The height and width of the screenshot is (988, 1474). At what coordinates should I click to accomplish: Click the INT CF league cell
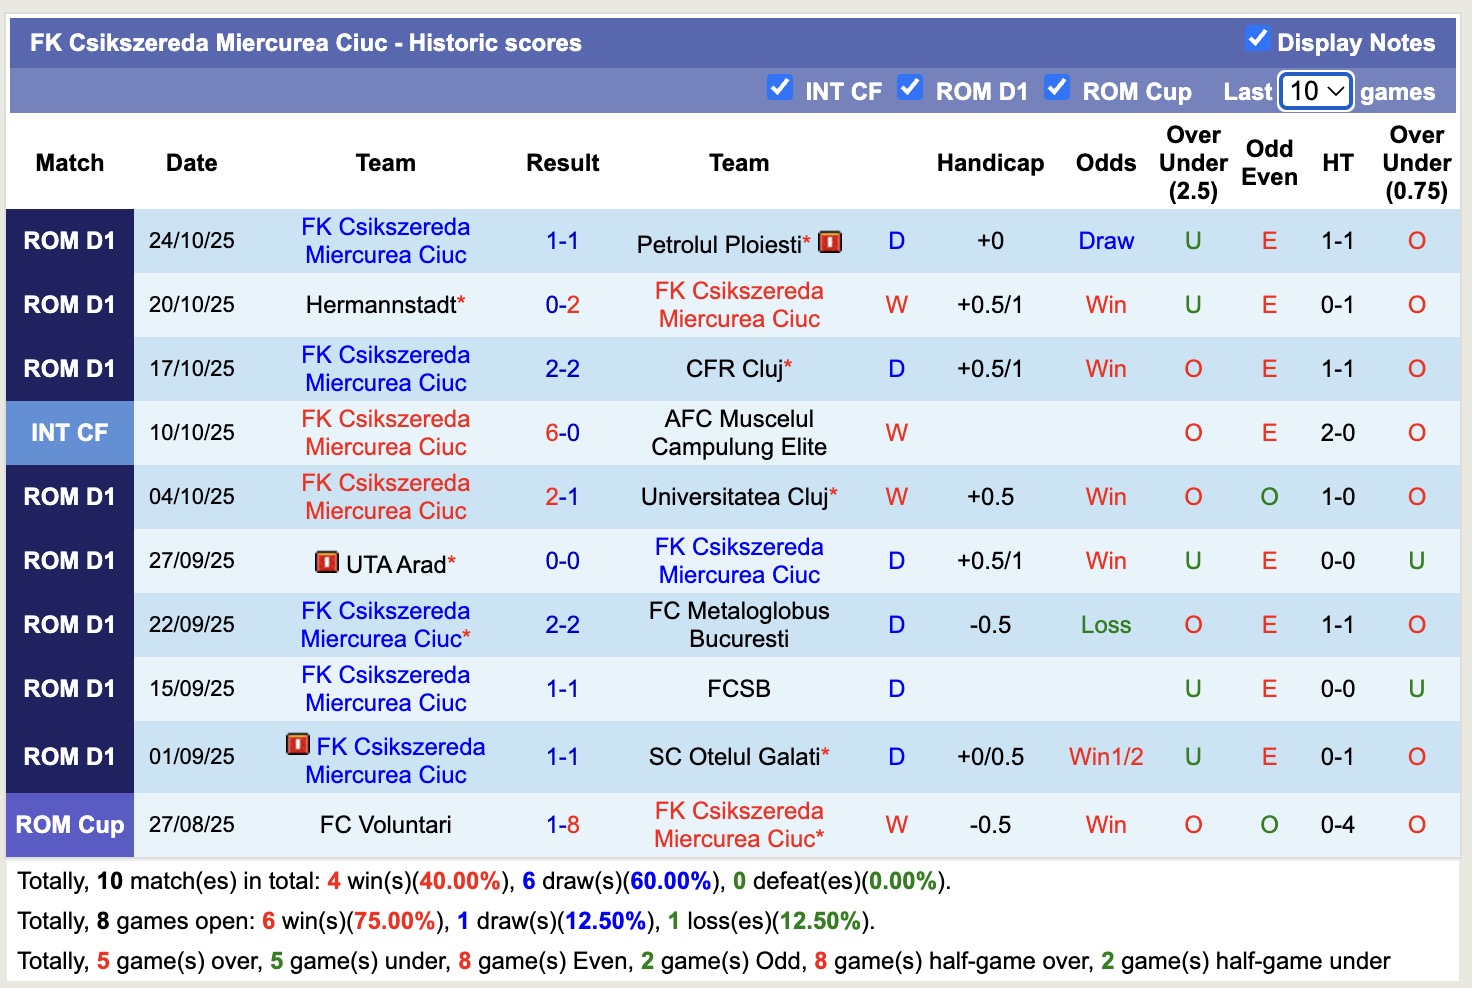[x=69, y=433]
